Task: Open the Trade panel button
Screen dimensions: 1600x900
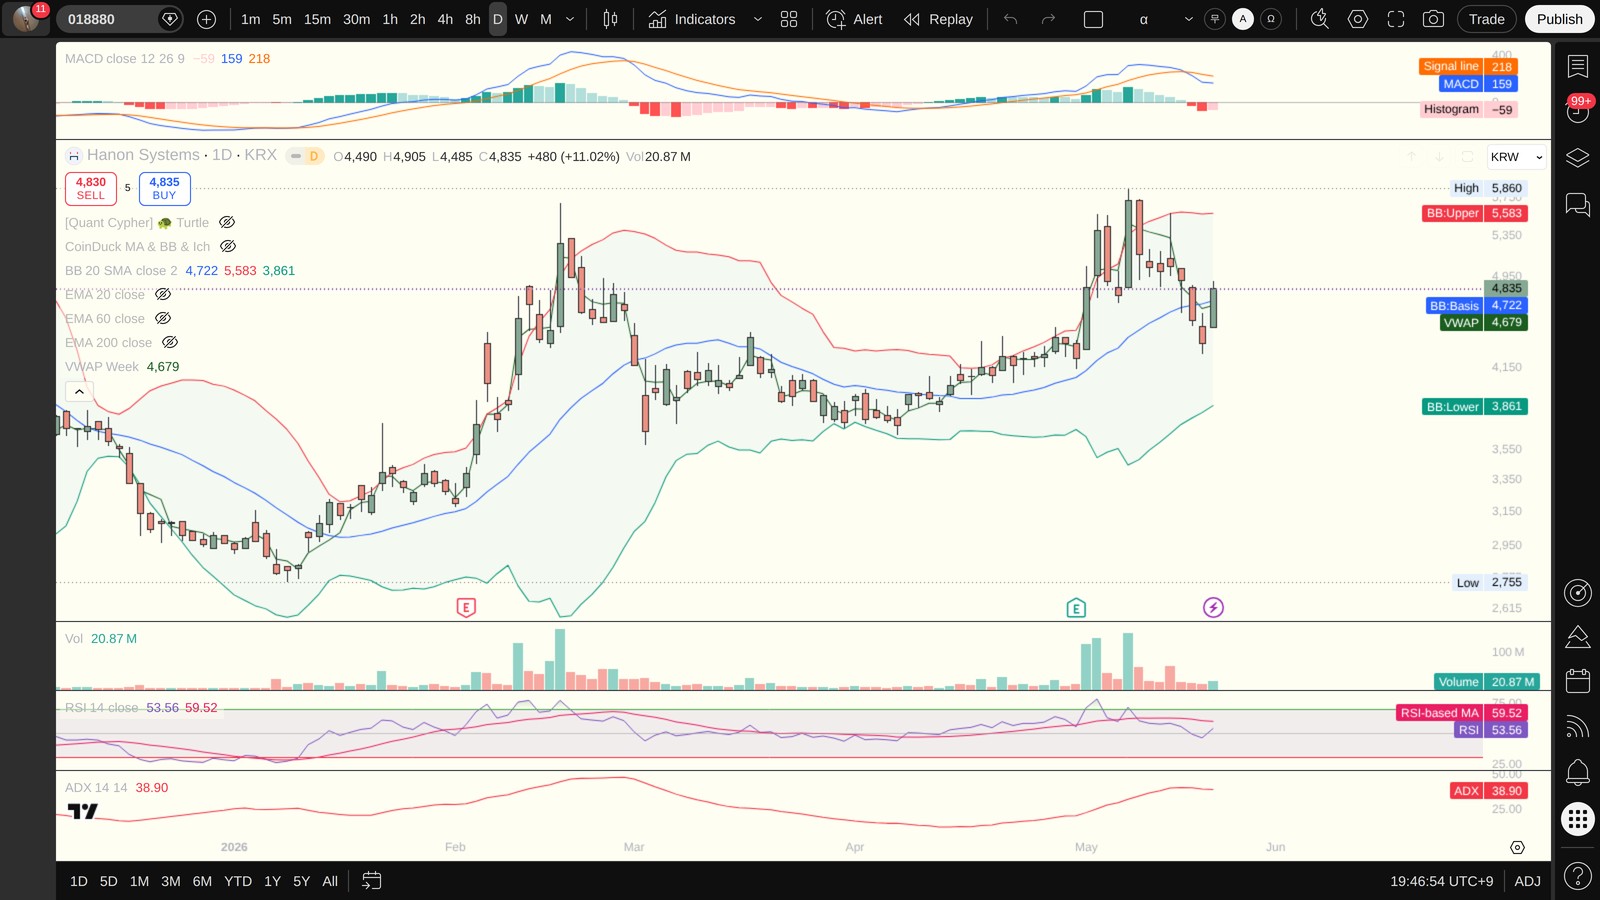Action: pos(1486,19)
